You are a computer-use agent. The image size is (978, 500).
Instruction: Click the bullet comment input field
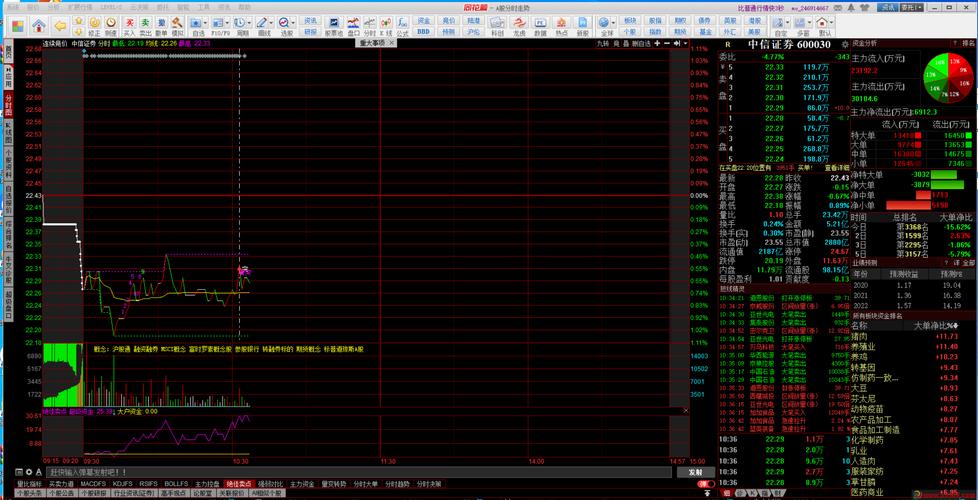(360, 473)
